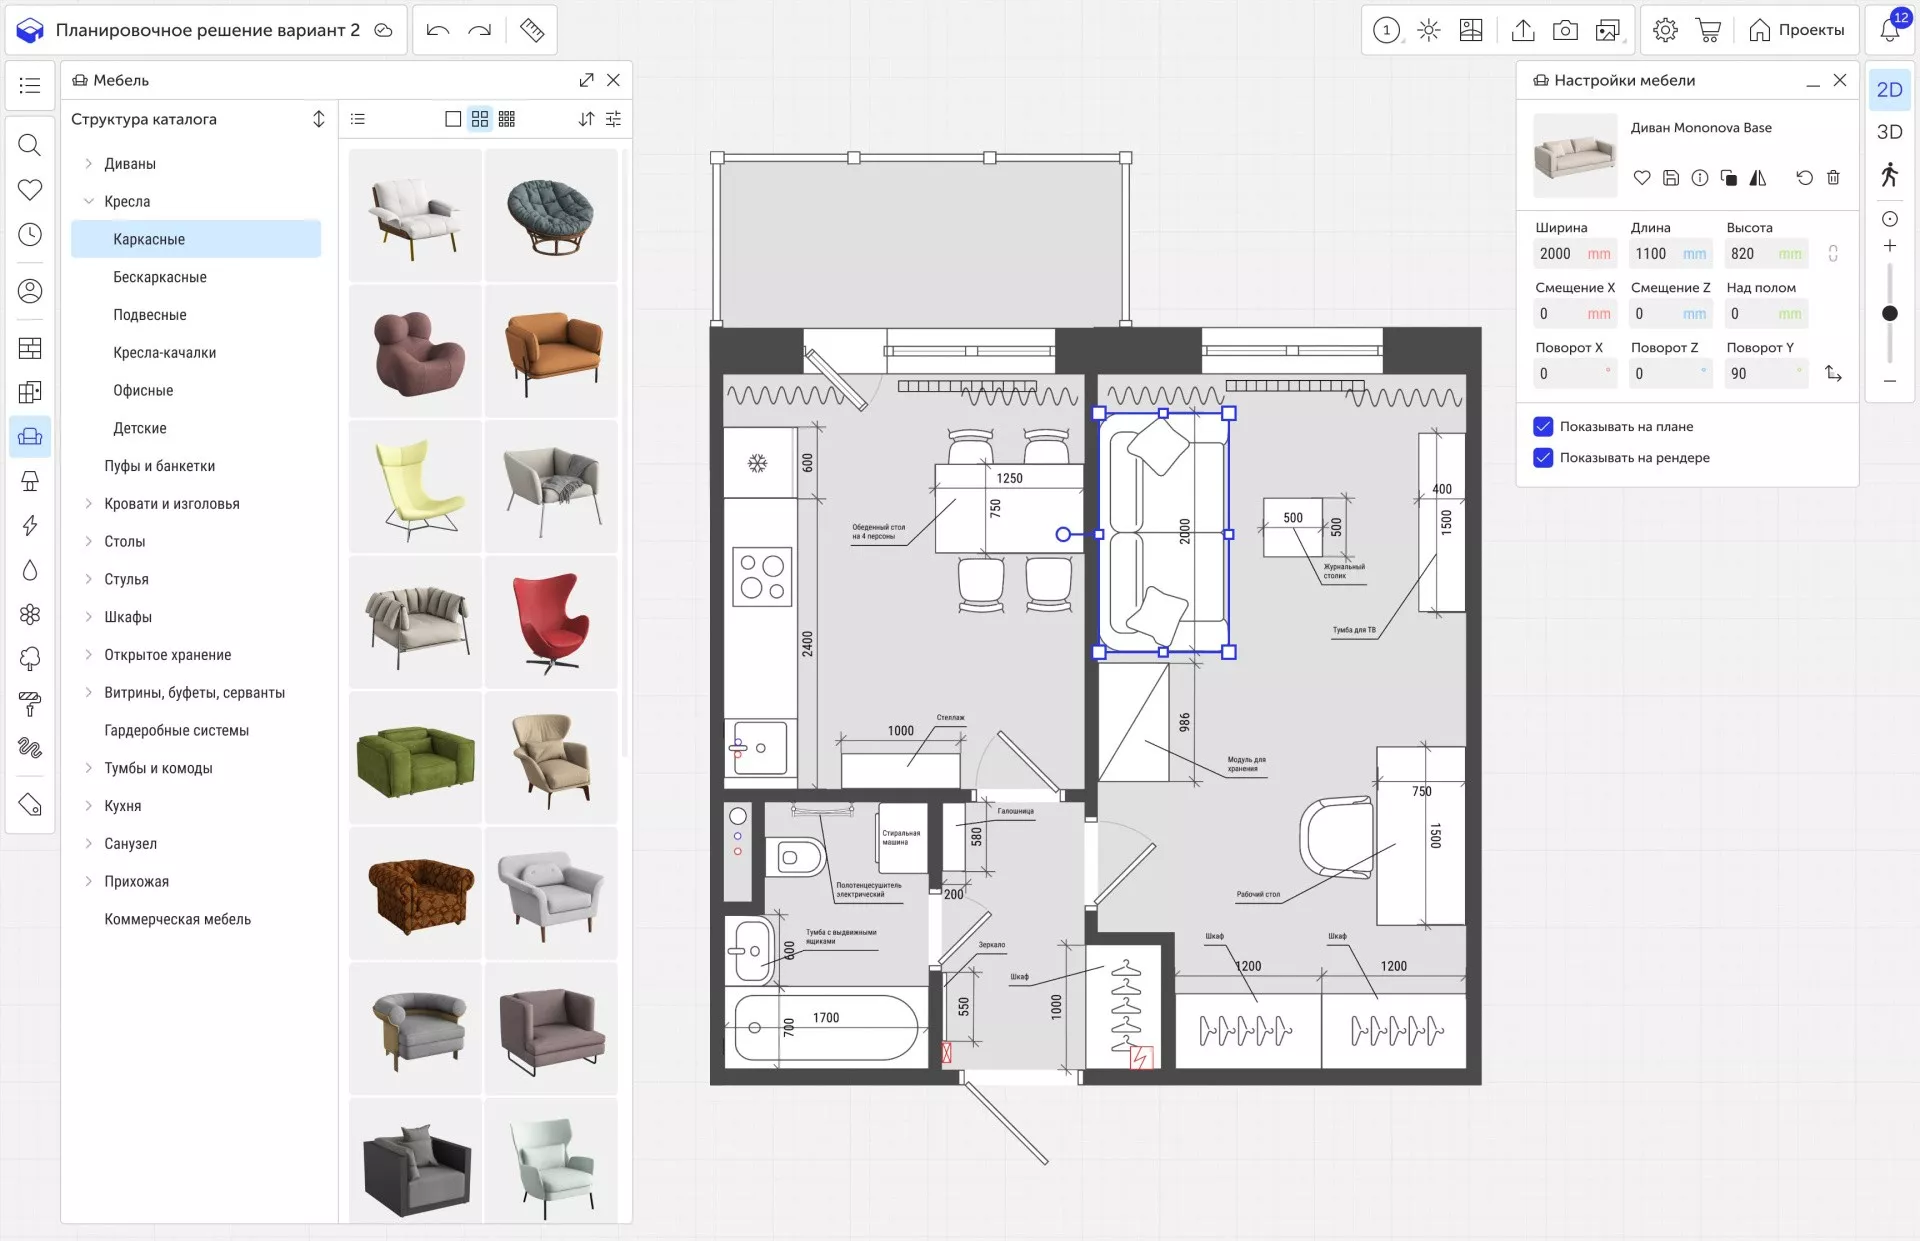Switch to walk mode icon
The image size is (1920, 1241).
click(x=1889, y=175)
